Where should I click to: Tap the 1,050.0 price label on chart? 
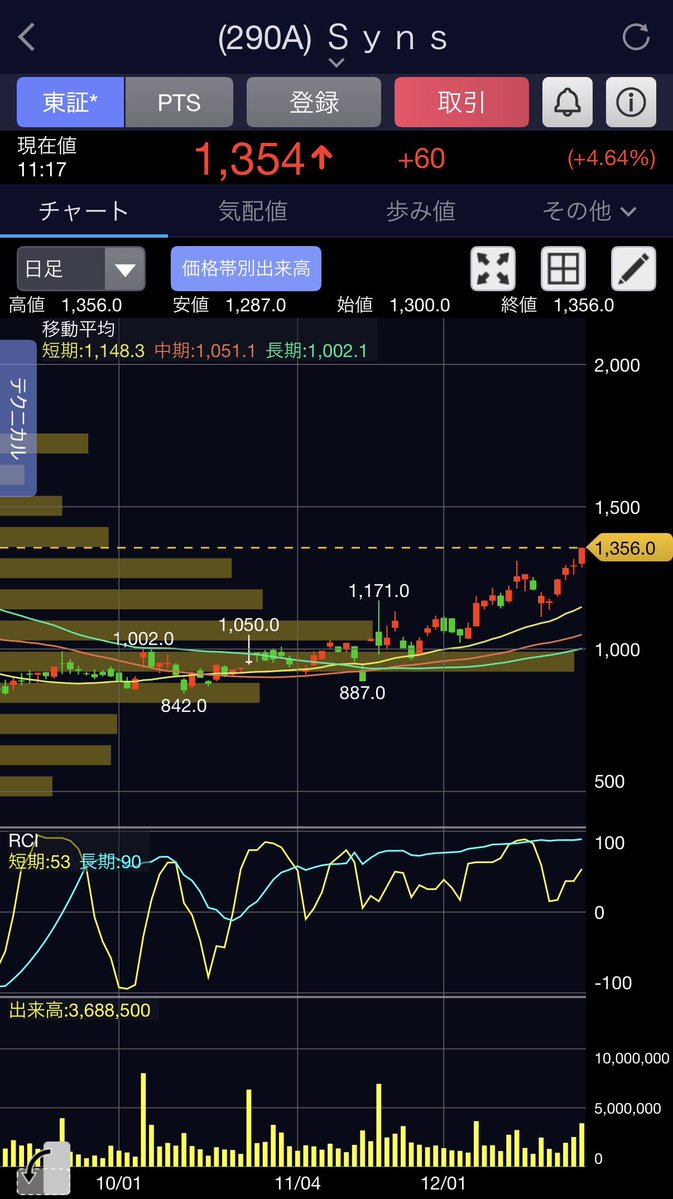tap(249, 625)
